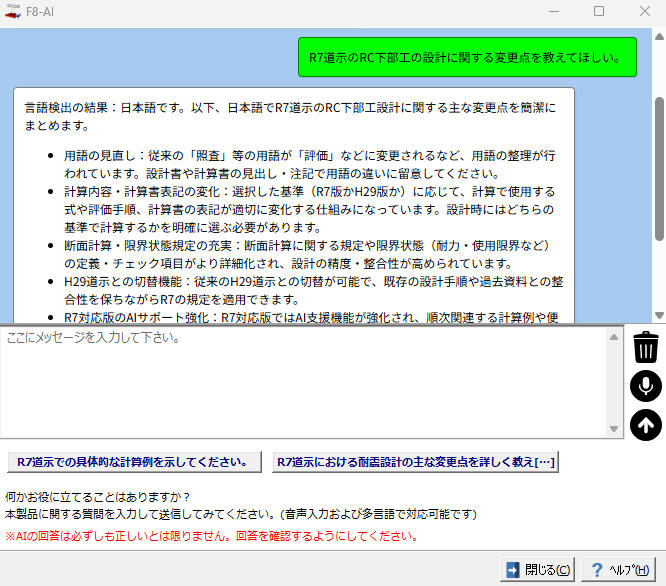Click the 閉じる(C) close button

pos(537,569)
